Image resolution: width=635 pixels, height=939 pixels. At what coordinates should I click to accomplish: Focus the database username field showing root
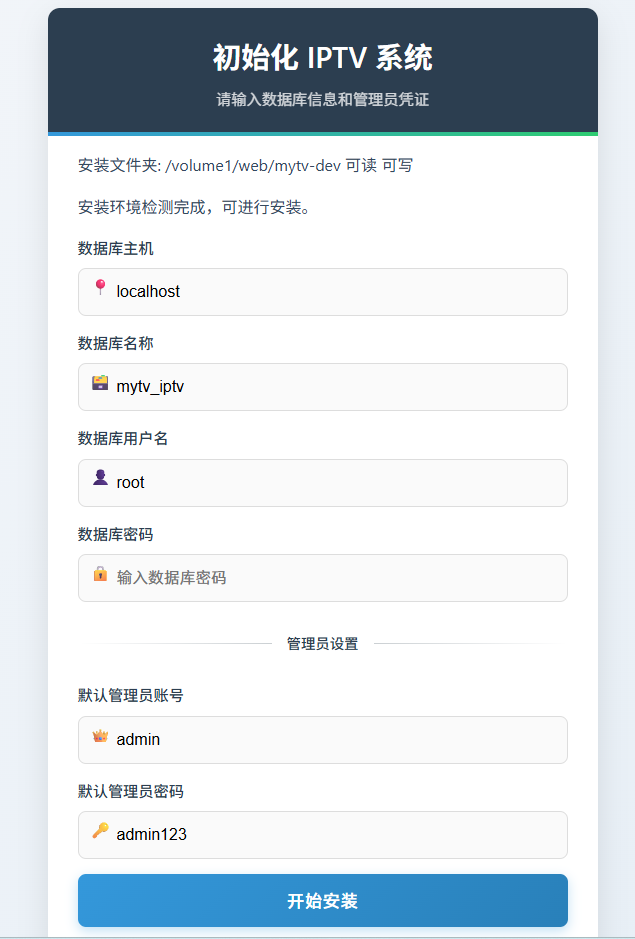point(323,483)
